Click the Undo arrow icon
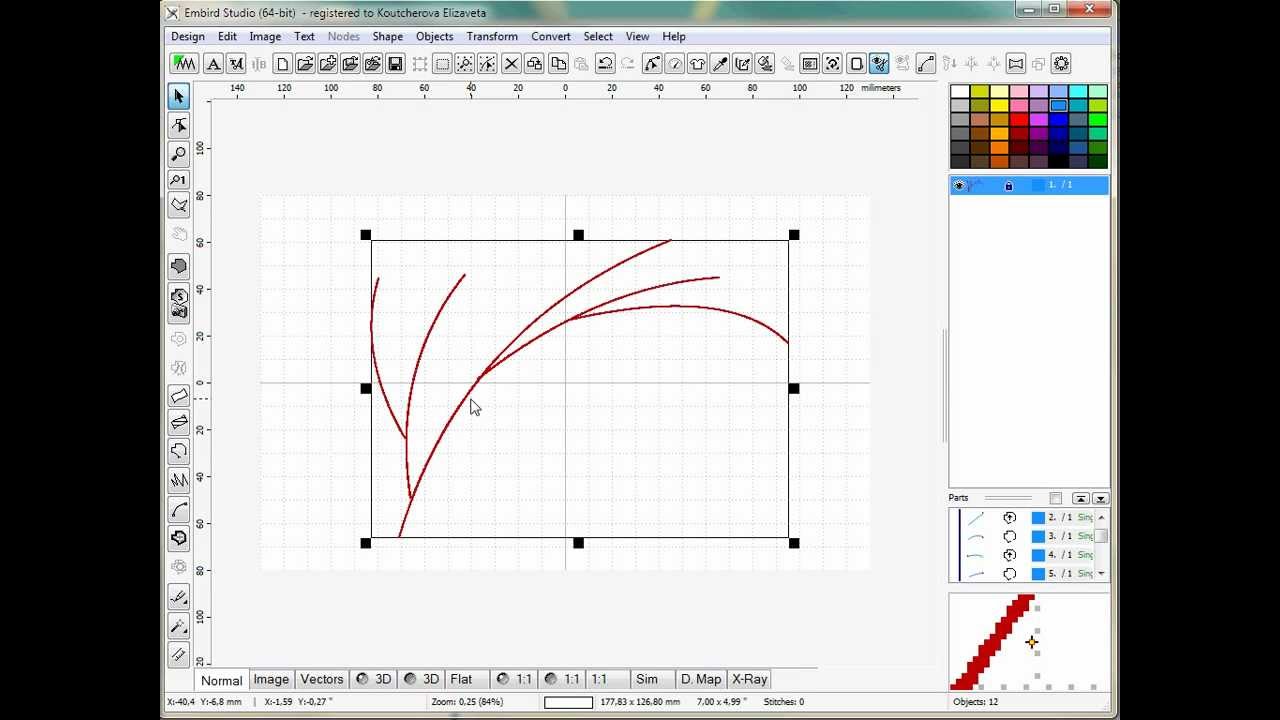Viewport: 1280px width, 720px height. [x=605, y=64]
